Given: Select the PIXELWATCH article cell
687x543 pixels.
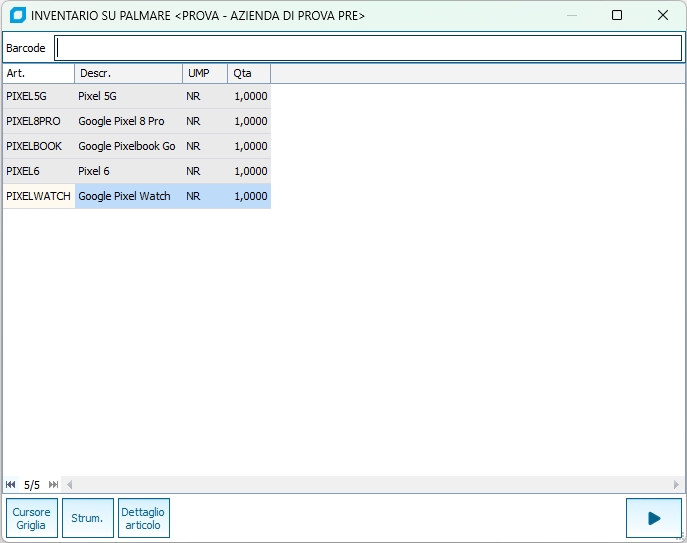Looking at the screenshot, I should click(x=39, y=196).
